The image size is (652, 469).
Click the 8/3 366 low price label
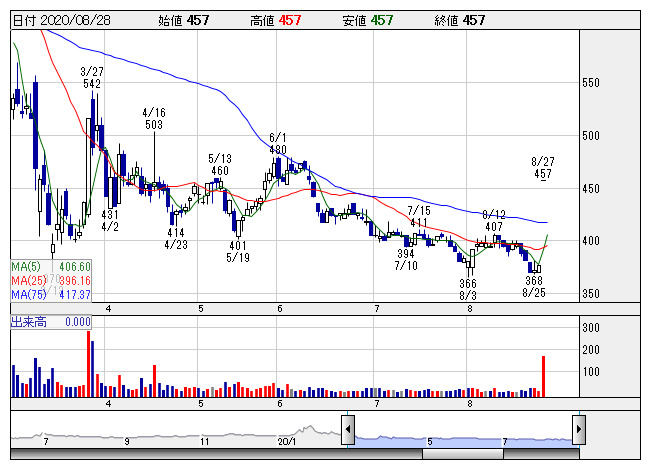click(469, 290)
